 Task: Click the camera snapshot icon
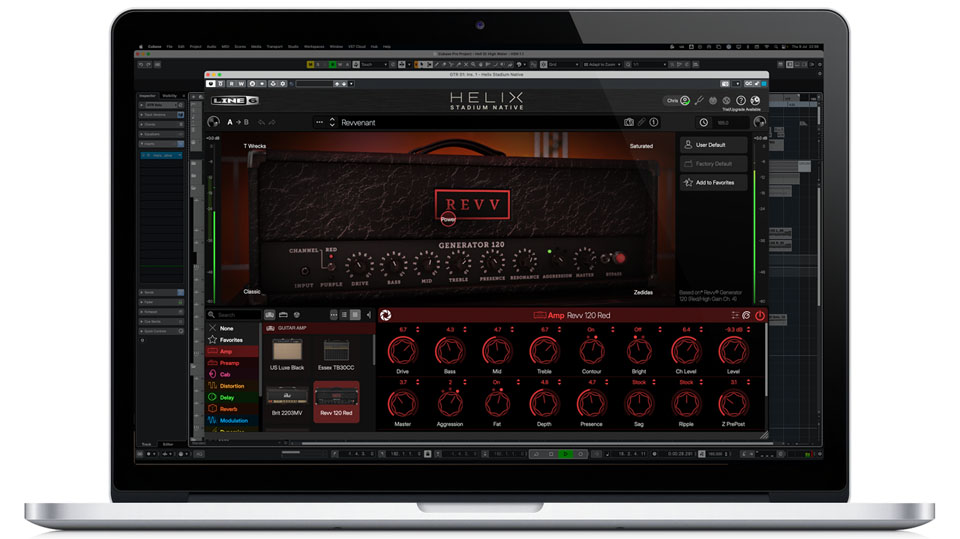629,122
